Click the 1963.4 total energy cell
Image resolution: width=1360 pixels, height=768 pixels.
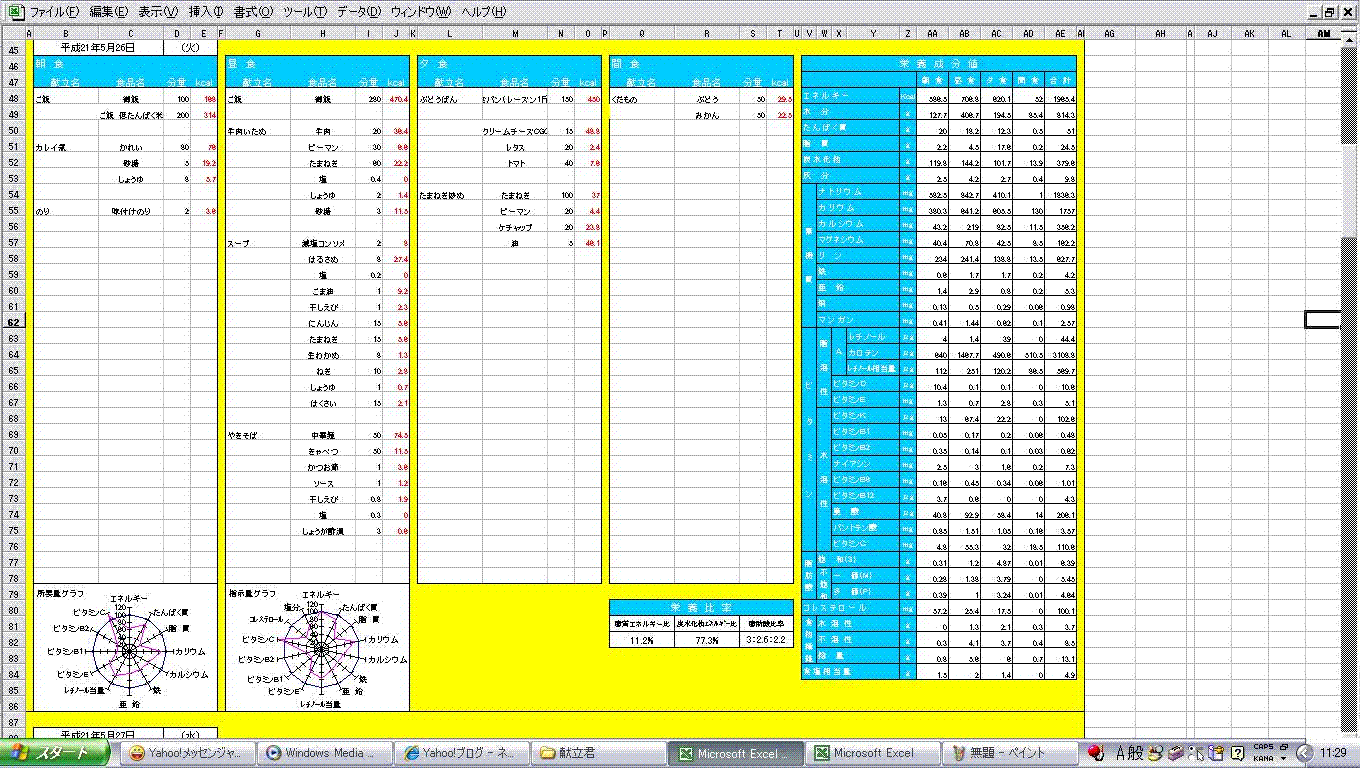tap(1060, 96)
